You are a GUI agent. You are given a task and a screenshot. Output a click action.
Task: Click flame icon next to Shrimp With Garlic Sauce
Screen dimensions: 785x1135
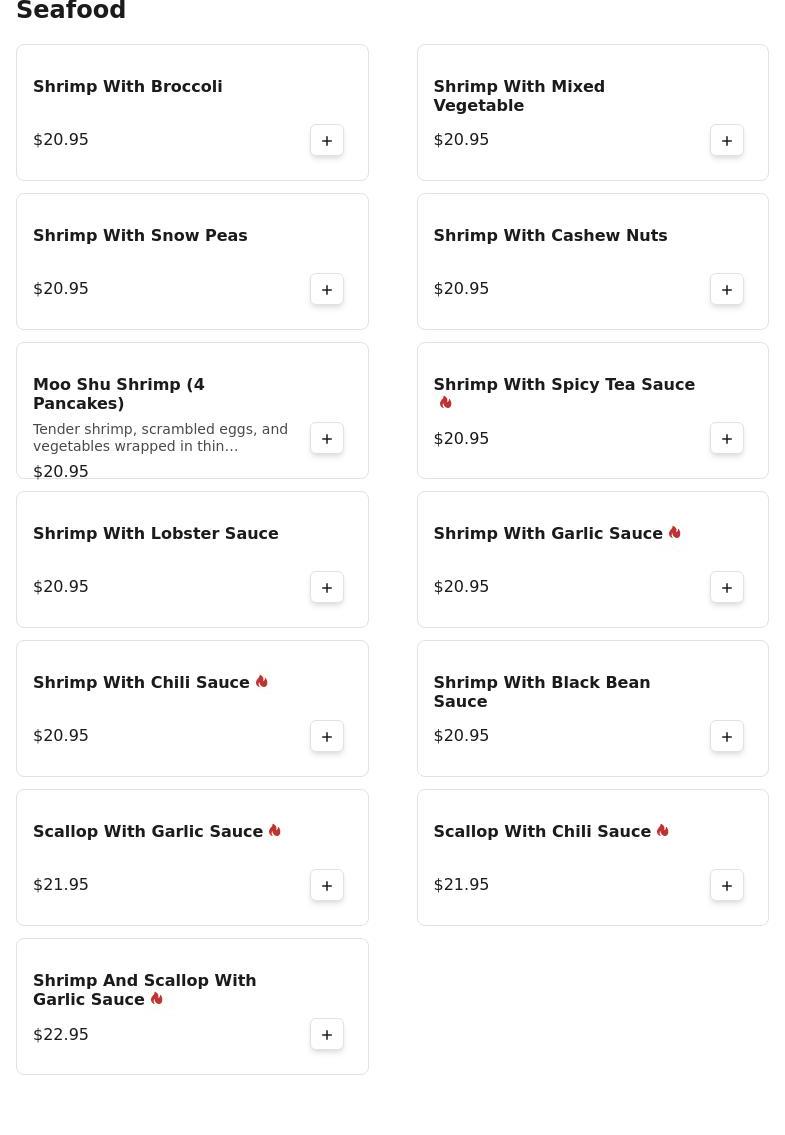click(674, 533)
